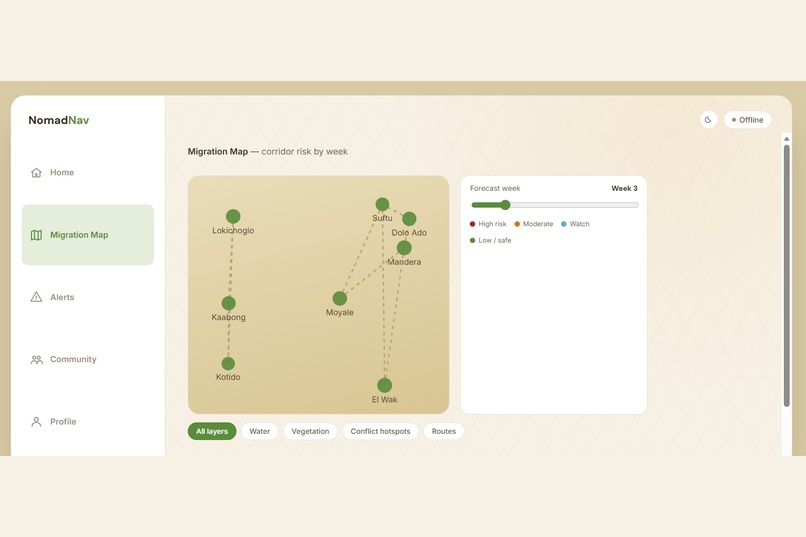Click the vertical page scrollbar thumb
The height and width of the screenshot is (537, 806).
tap(786, 276)
